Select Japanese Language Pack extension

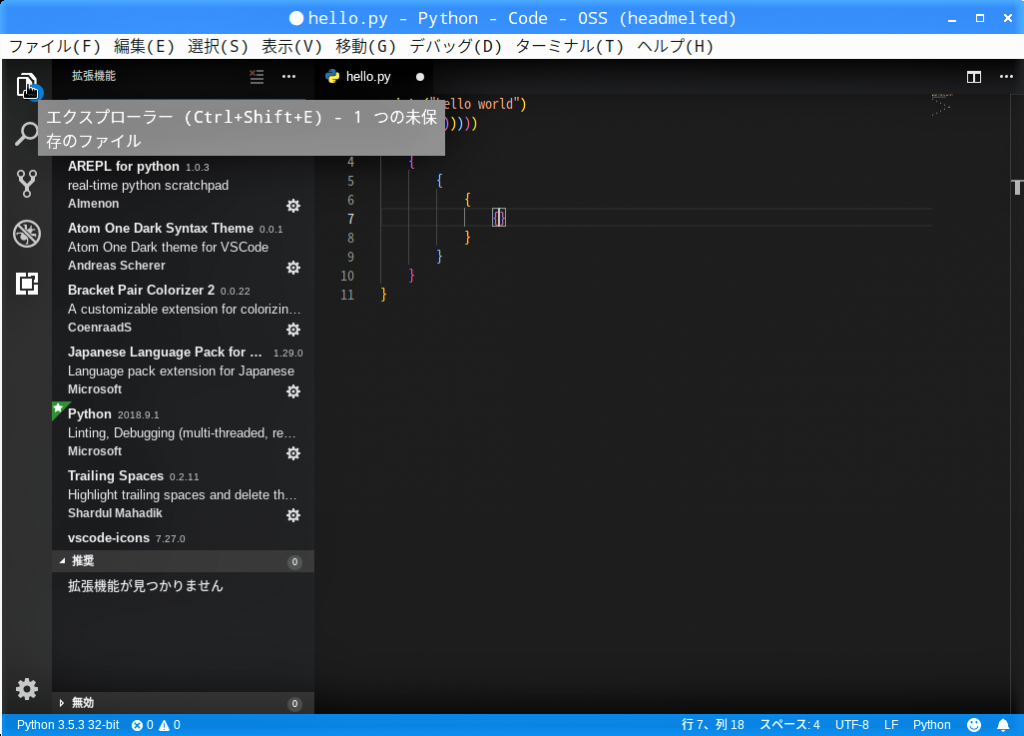point(184,371)
